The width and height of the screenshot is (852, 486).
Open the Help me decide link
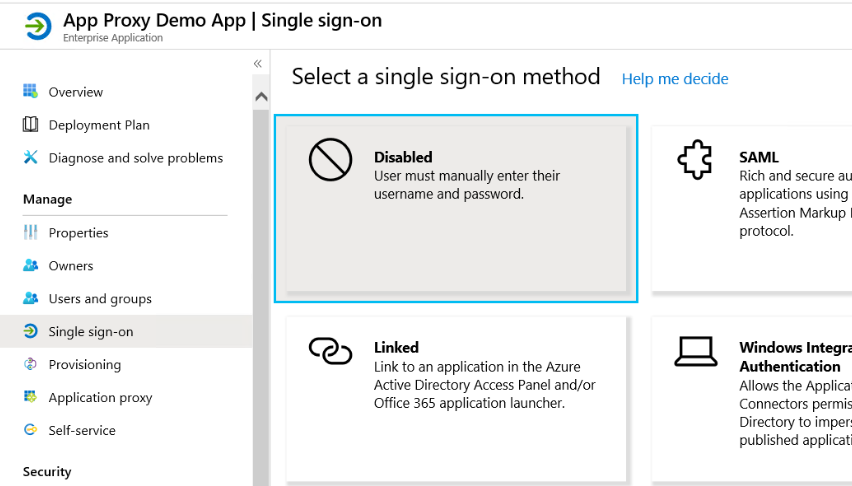click(x=675, y=79)
